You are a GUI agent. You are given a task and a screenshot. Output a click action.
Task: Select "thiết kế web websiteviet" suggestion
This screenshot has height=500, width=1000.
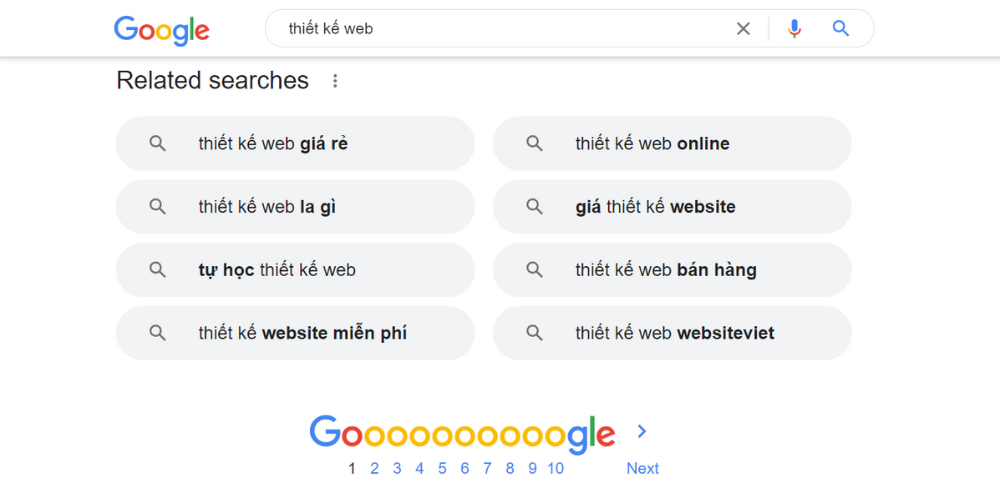[672, 333]
